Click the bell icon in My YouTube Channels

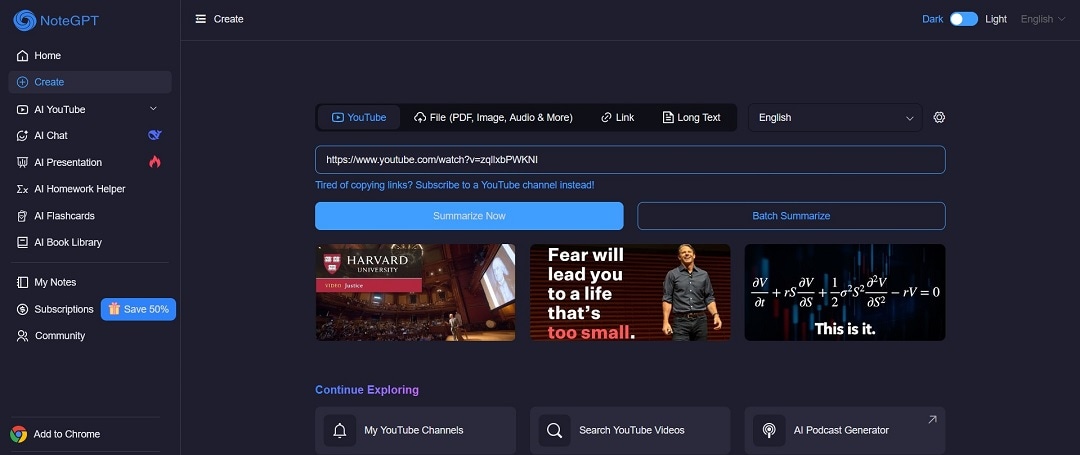click(x=340, y=430)
